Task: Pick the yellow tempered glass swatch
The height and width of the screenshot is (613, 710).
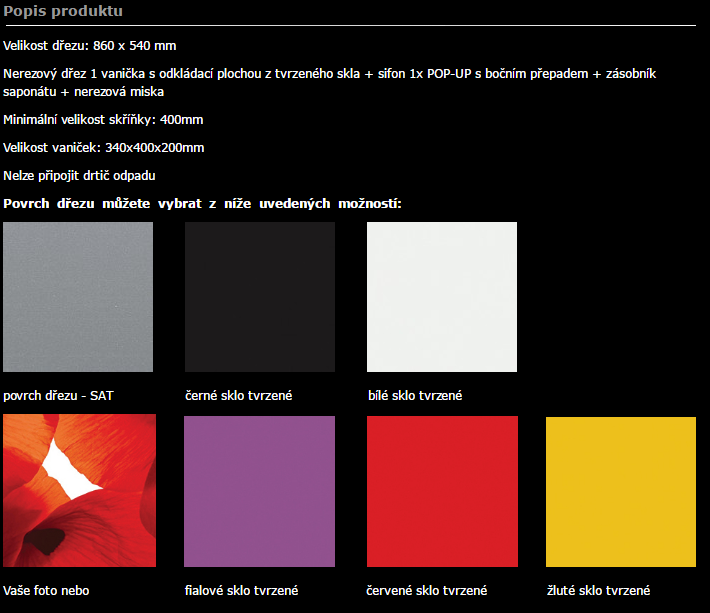Action: pyautogui.click(x=621, y=491)
